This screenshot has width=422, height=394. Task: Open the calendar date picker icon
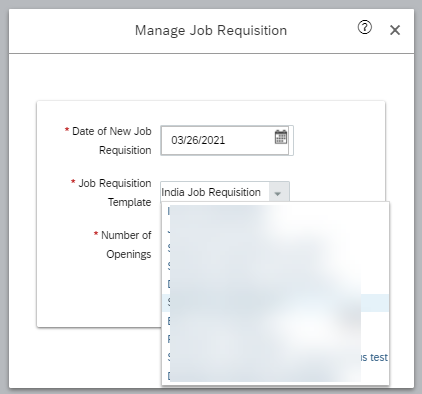pyautogui.click(x=281, y=137)
